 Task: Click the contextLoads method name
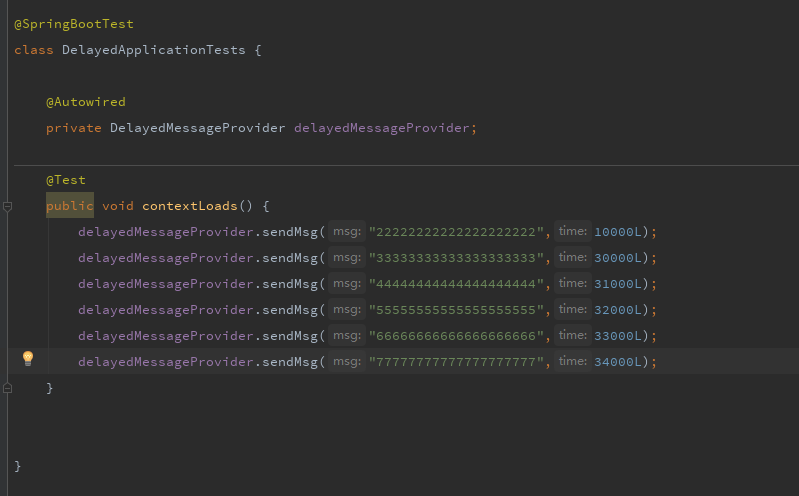click(190, 206)
